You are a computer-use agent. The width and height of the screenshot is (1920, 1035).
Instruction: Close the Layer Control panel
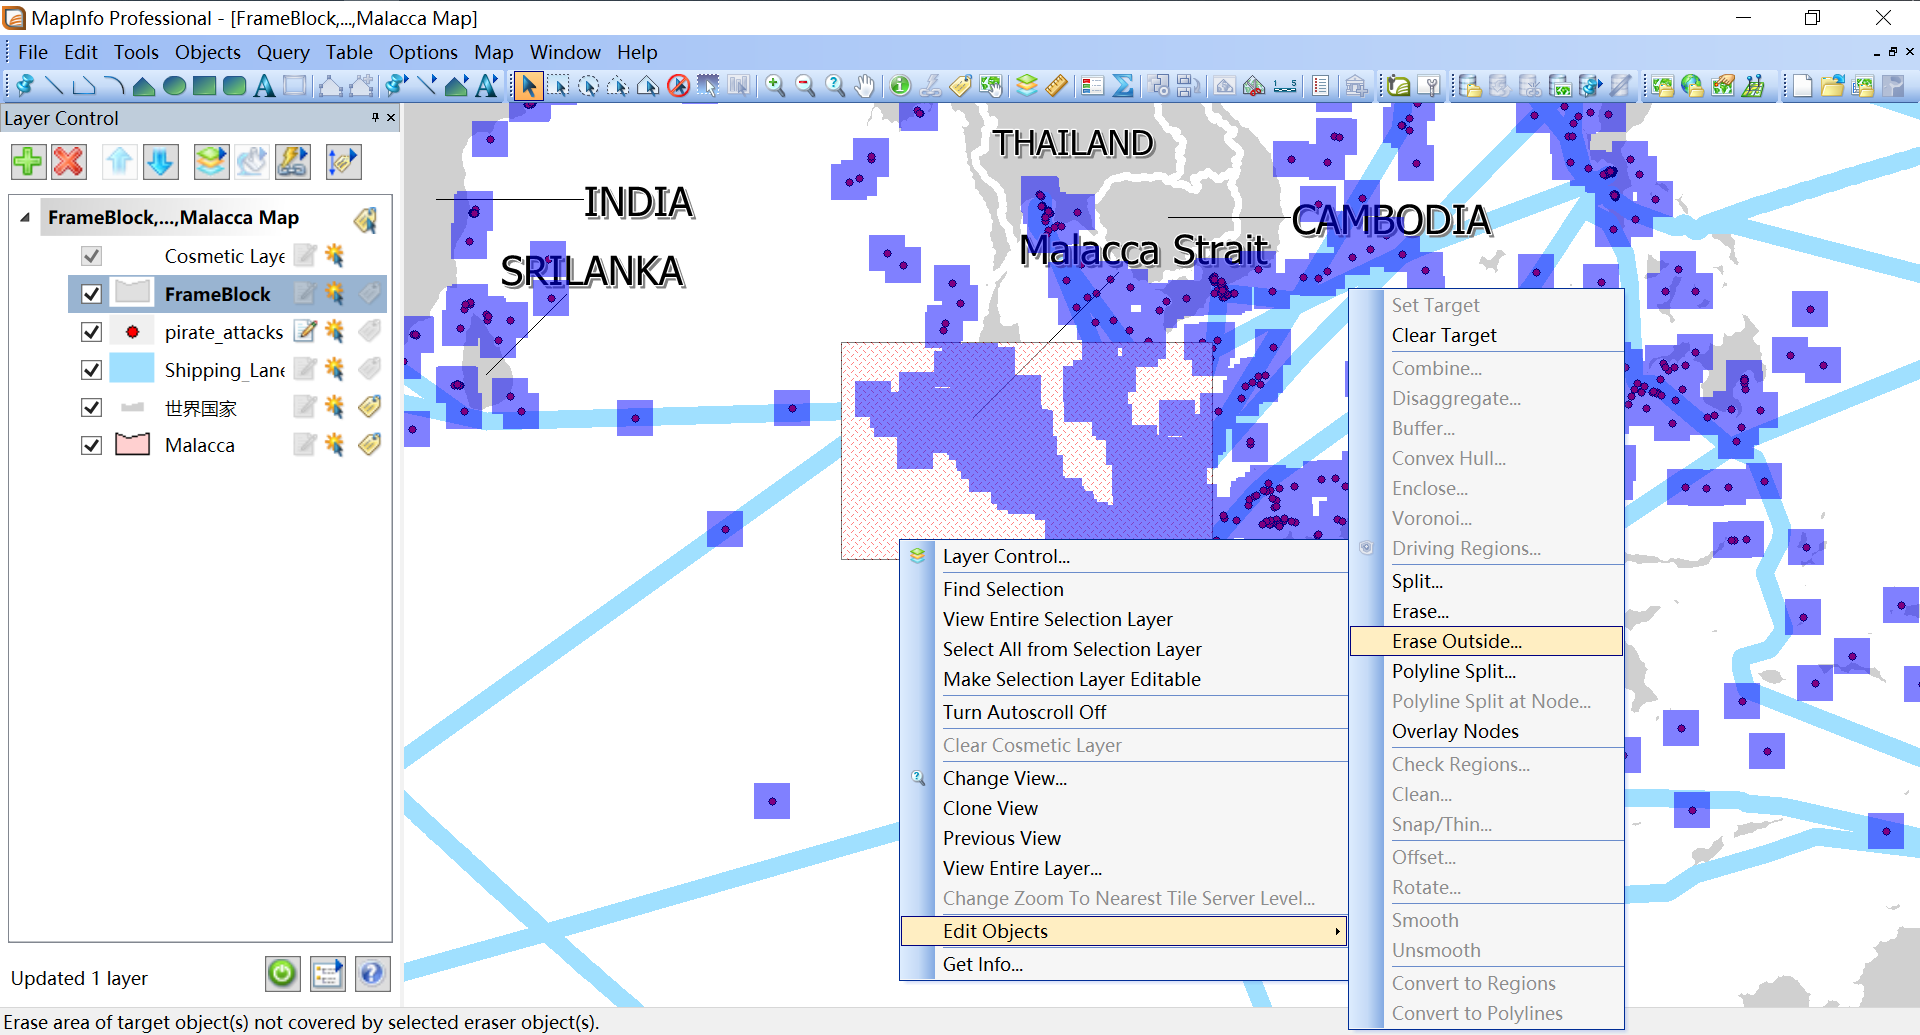click(x=391, y=118)
